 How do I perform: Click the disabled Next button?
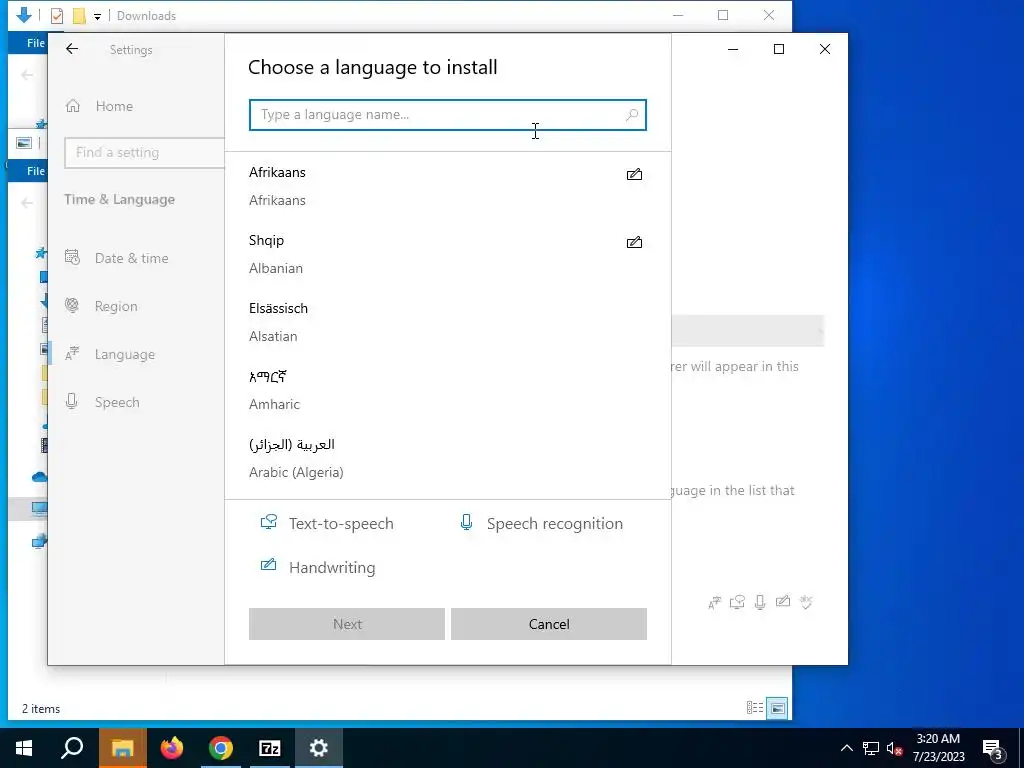347,624
